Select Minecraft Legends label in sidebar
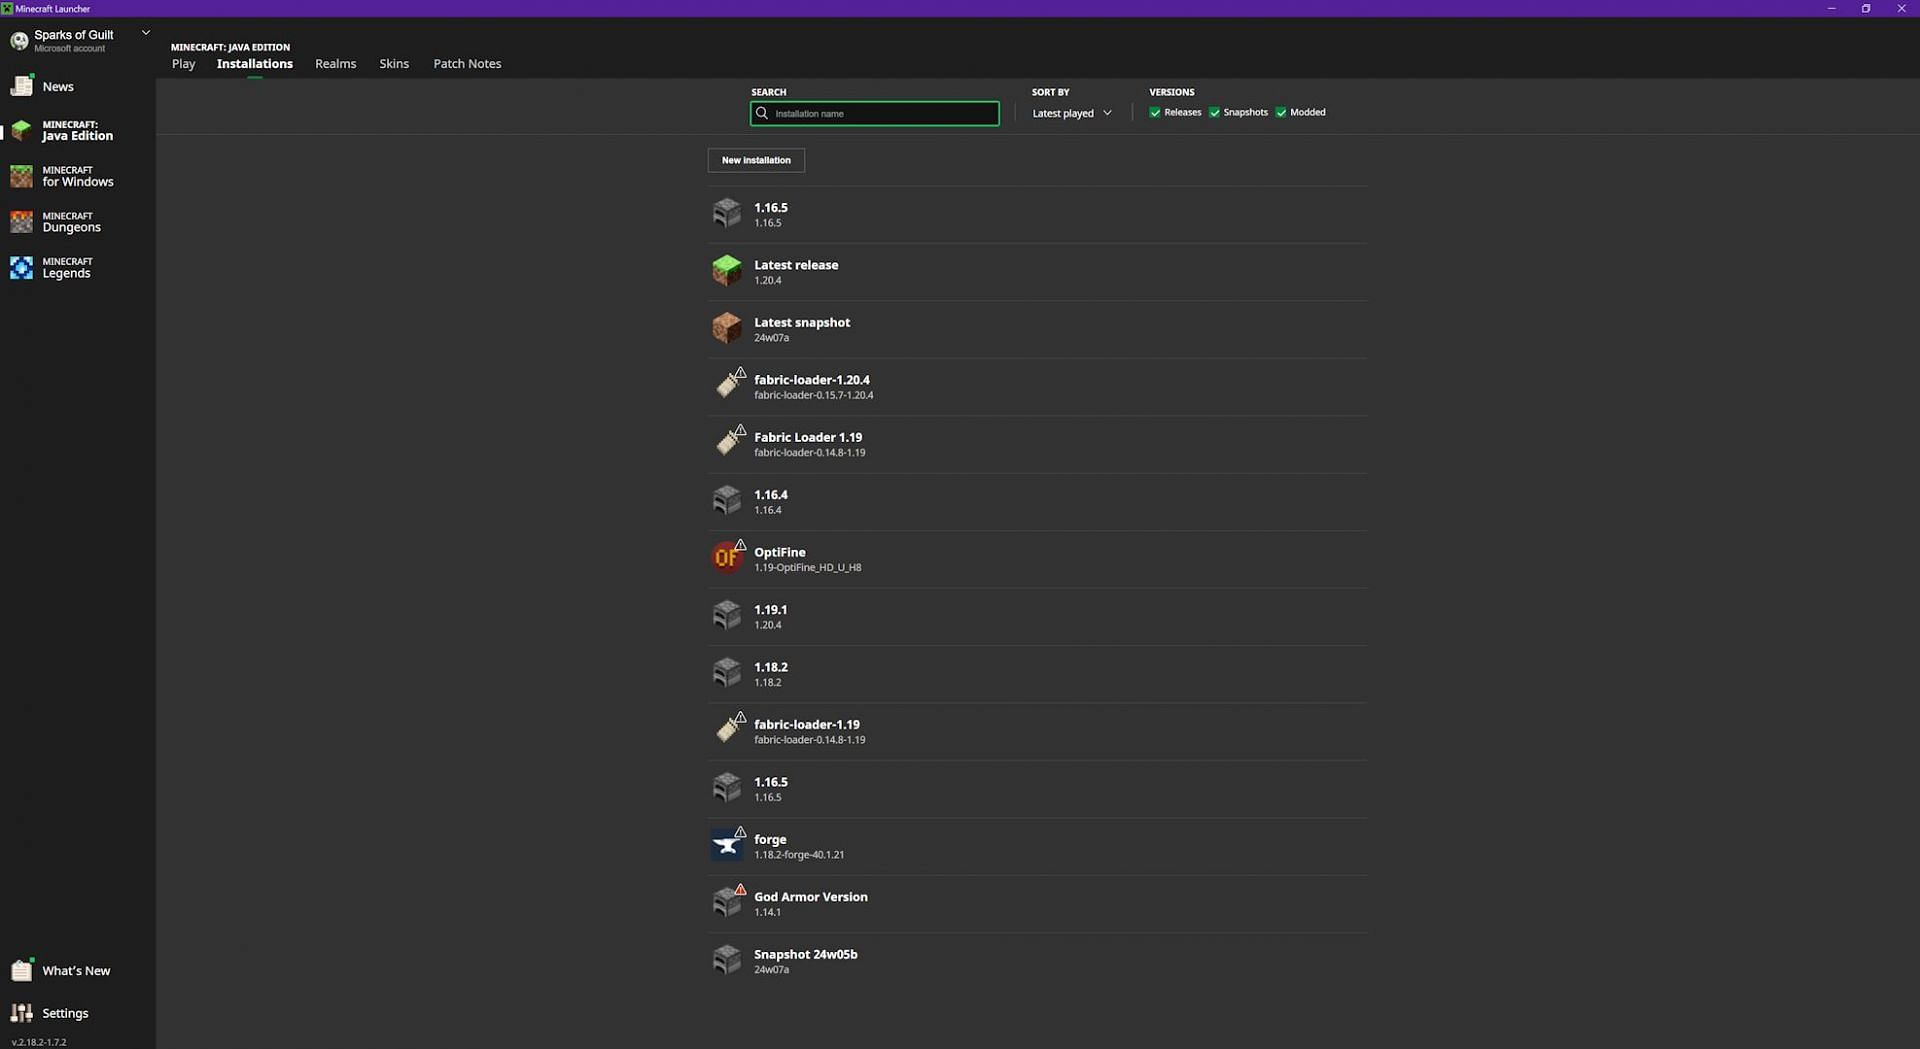The width and height of the screenshot is (1920, 1049). pos(66,268)
